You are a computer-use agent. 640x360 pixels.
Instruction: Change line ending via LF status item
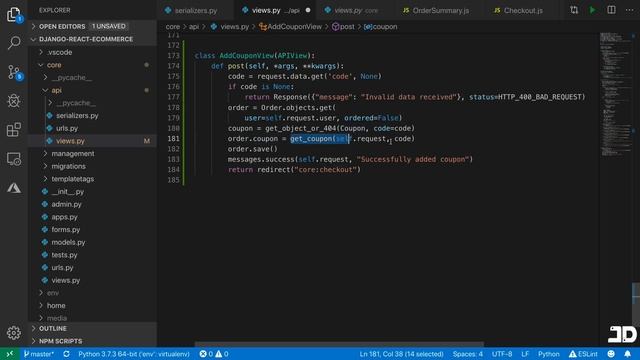(525, 354)
